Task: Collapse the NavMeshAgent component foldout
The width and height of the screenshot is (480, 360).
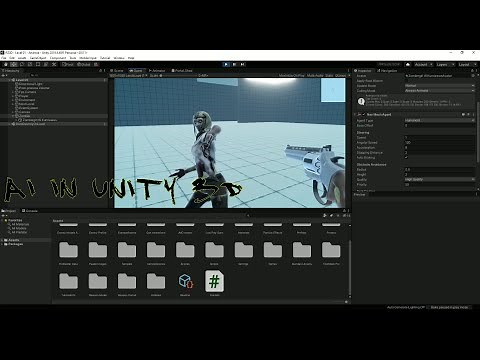Action: click(355, 114)
